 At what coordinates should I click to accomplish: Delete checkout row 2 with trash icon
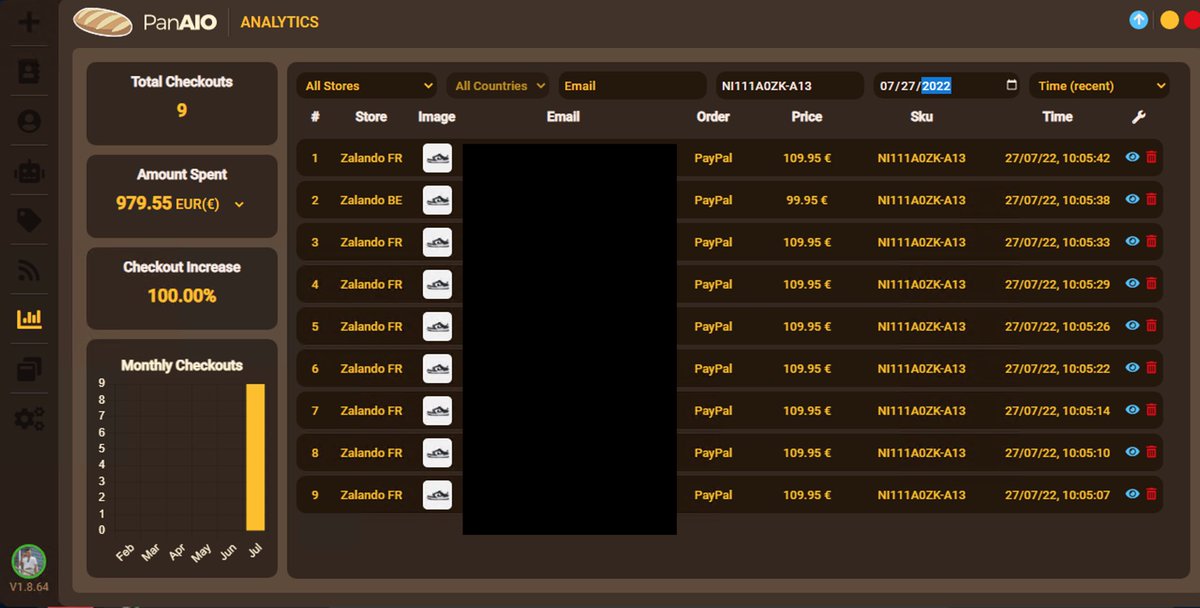tap(1151, 200)
